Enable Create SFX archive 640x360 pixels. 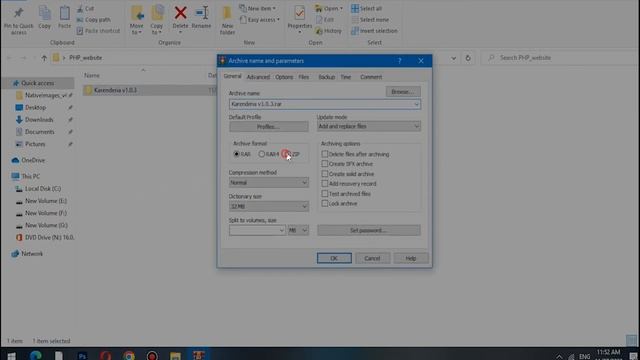click(324, 164)
